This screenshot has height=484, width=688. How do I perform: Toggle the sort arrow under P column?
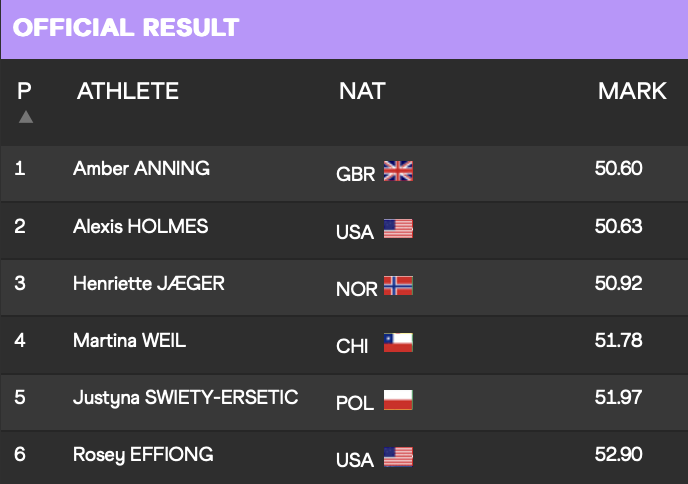(26, 117)
